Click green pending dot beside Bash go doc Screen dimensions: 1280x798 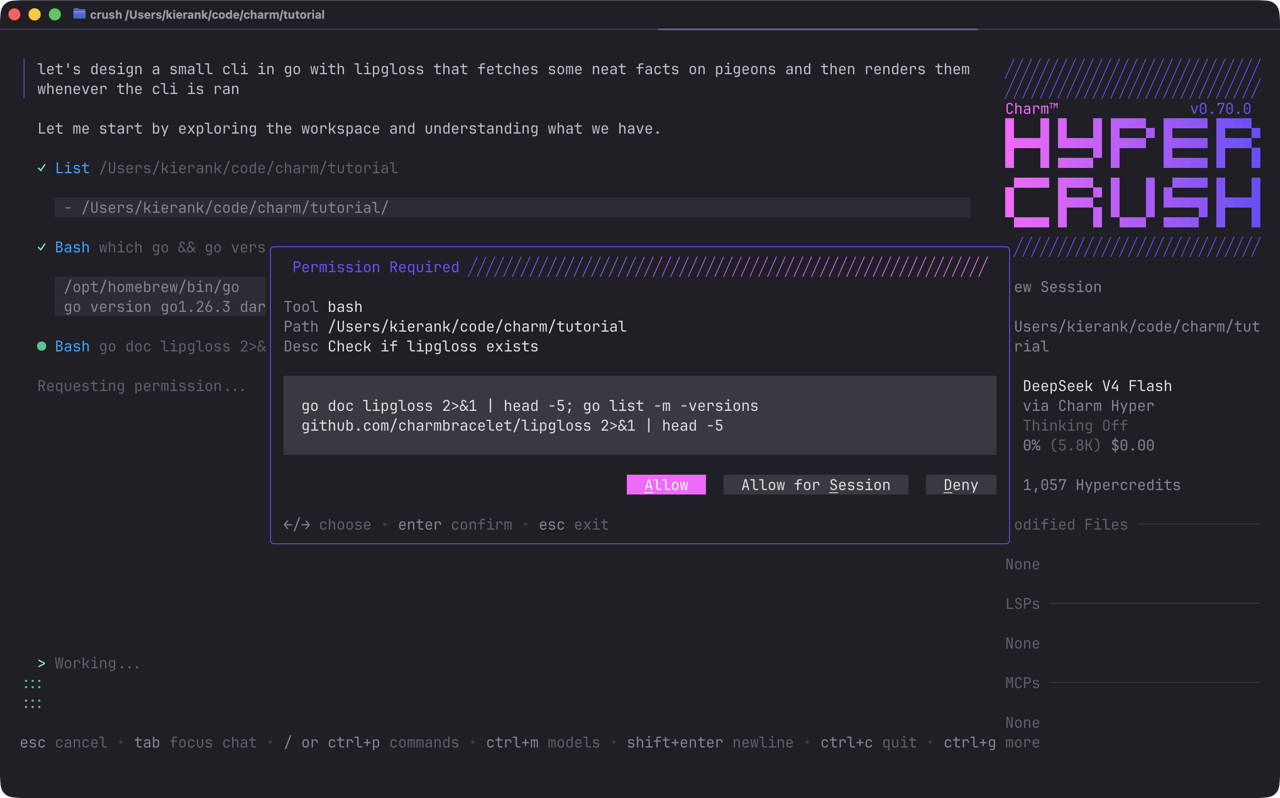click(42, 346)
